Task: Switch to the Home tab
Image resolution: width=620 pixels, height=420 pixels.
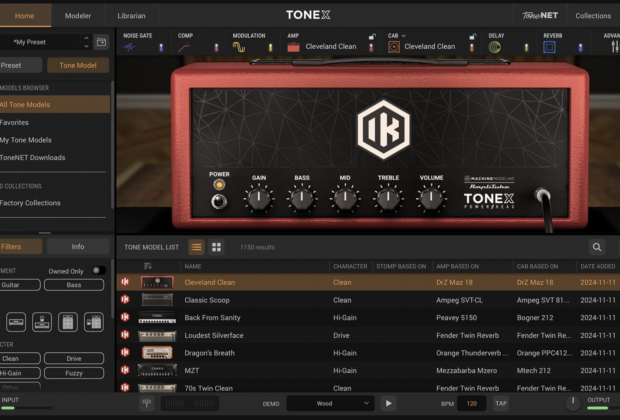Action: 25,16
